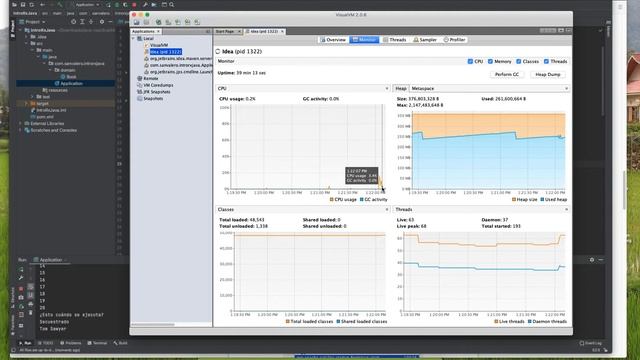Close the Applications panel tab

[x=158, y=31]
